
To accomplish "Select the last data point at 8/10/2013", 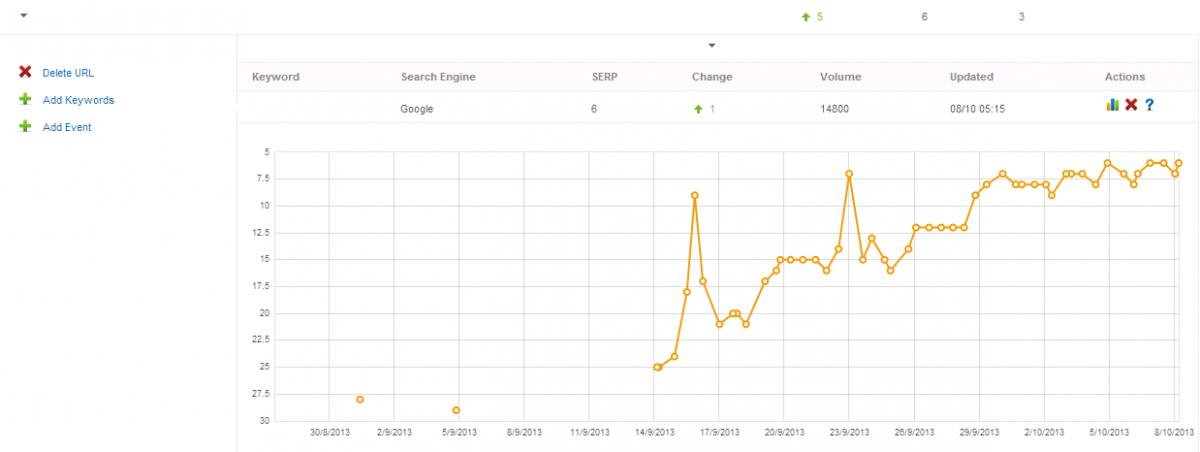I will point(1179,163).
